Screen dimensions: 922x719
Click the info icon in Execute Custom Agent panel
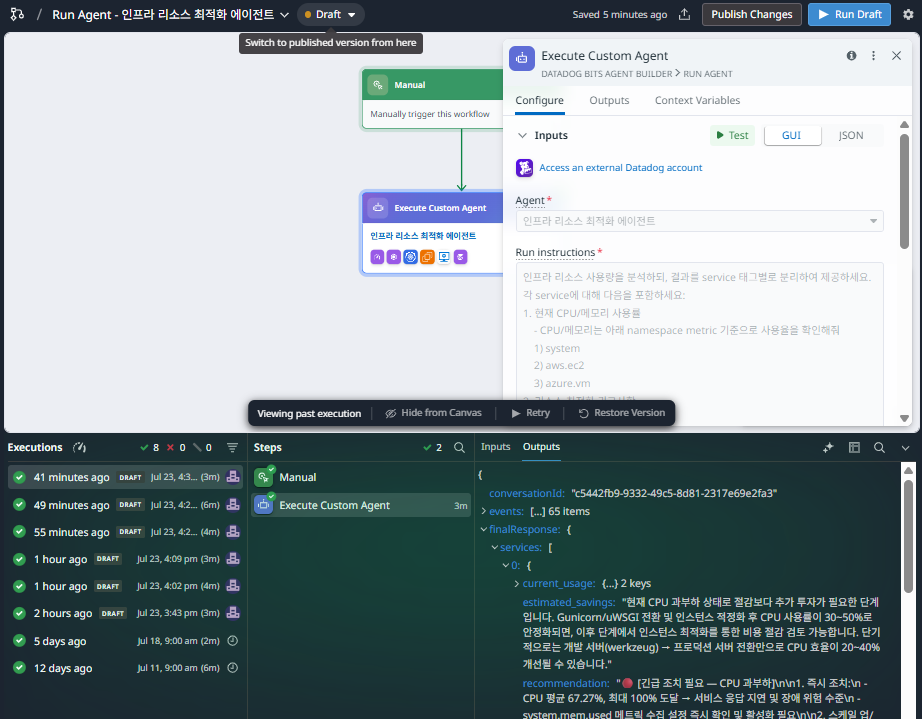(x=851, y=55)
